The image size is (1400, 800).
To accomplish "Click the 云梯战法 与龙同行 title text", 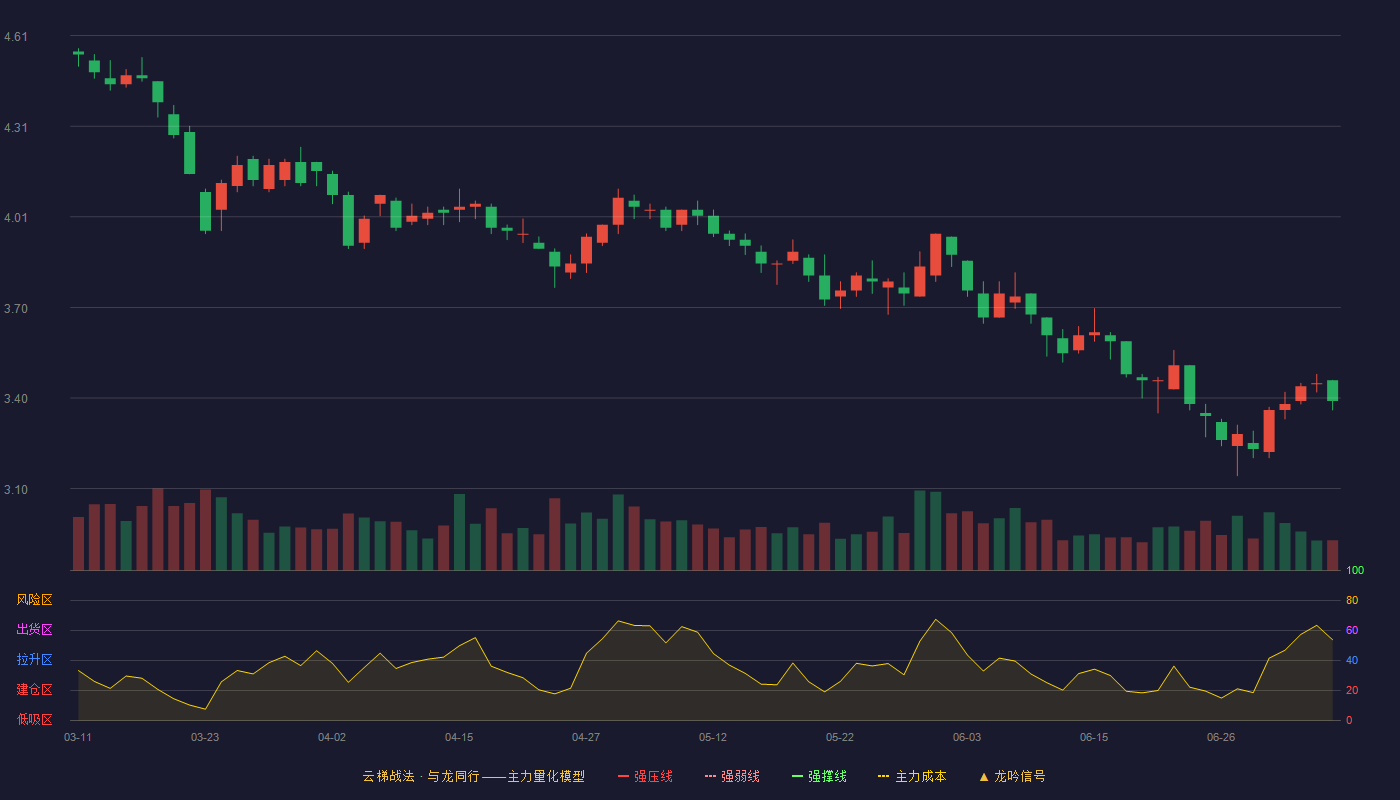I will click(421, 776).
